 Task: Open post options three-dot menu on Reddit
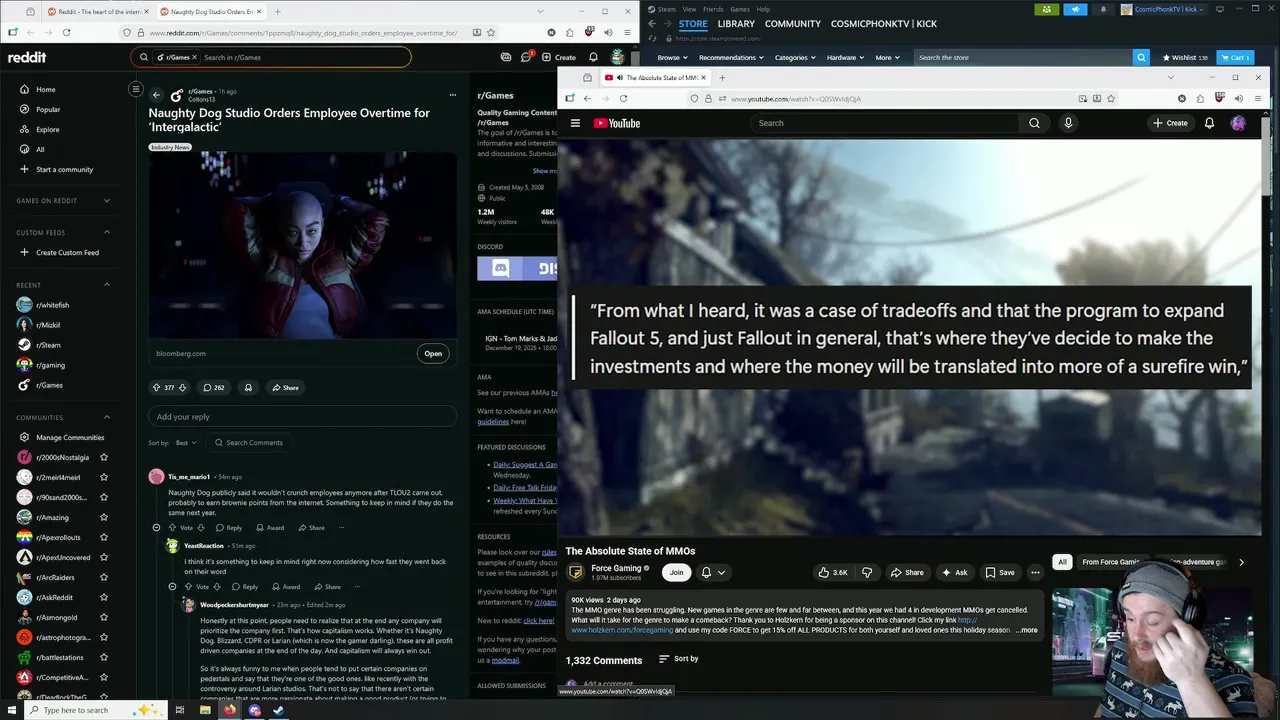[x=453, y=95]
